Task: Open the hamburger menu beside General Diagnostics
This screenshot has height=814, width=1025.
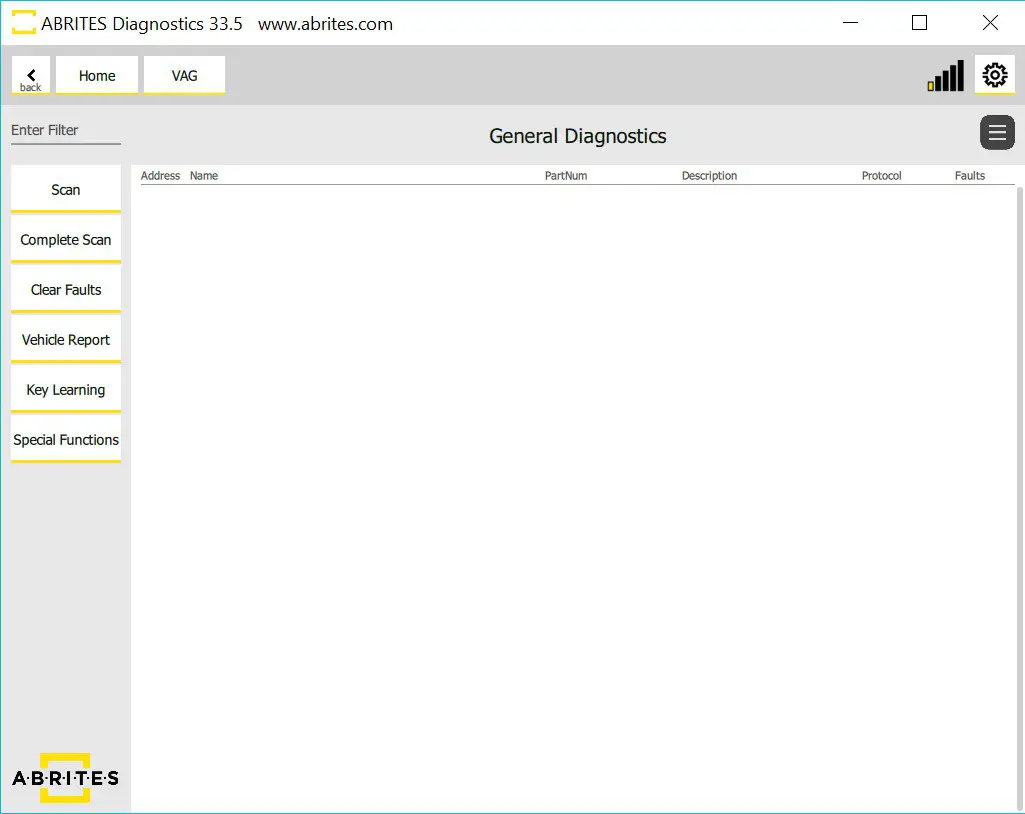Action: [996, 132]
